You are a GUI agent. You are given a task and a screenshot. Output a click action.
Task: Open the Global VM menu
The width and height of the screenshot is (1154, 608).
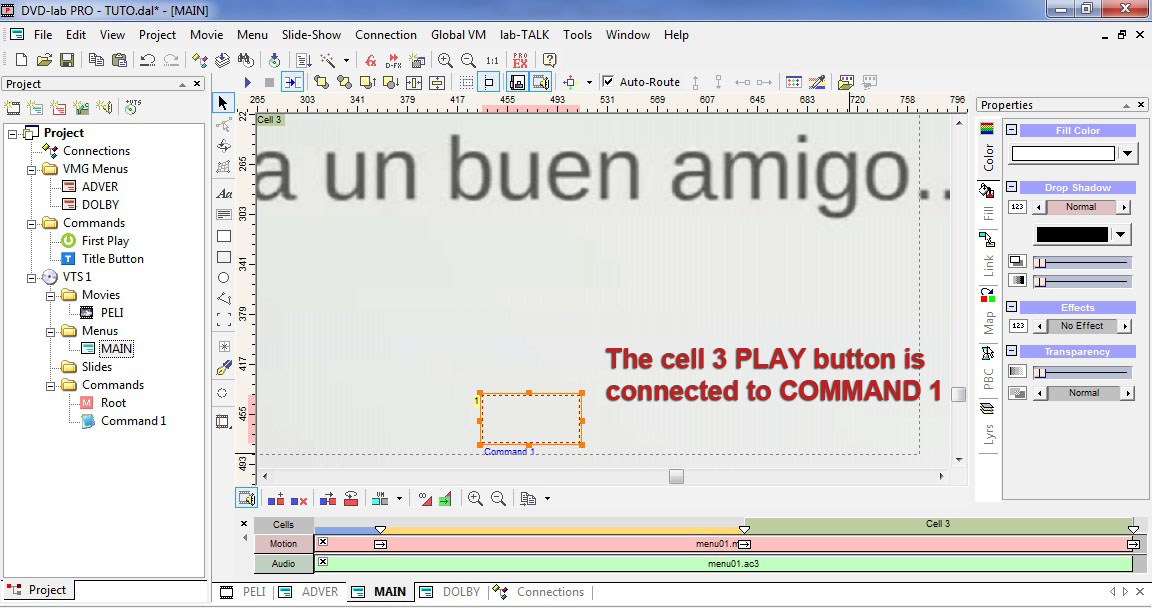coord(458,35)
